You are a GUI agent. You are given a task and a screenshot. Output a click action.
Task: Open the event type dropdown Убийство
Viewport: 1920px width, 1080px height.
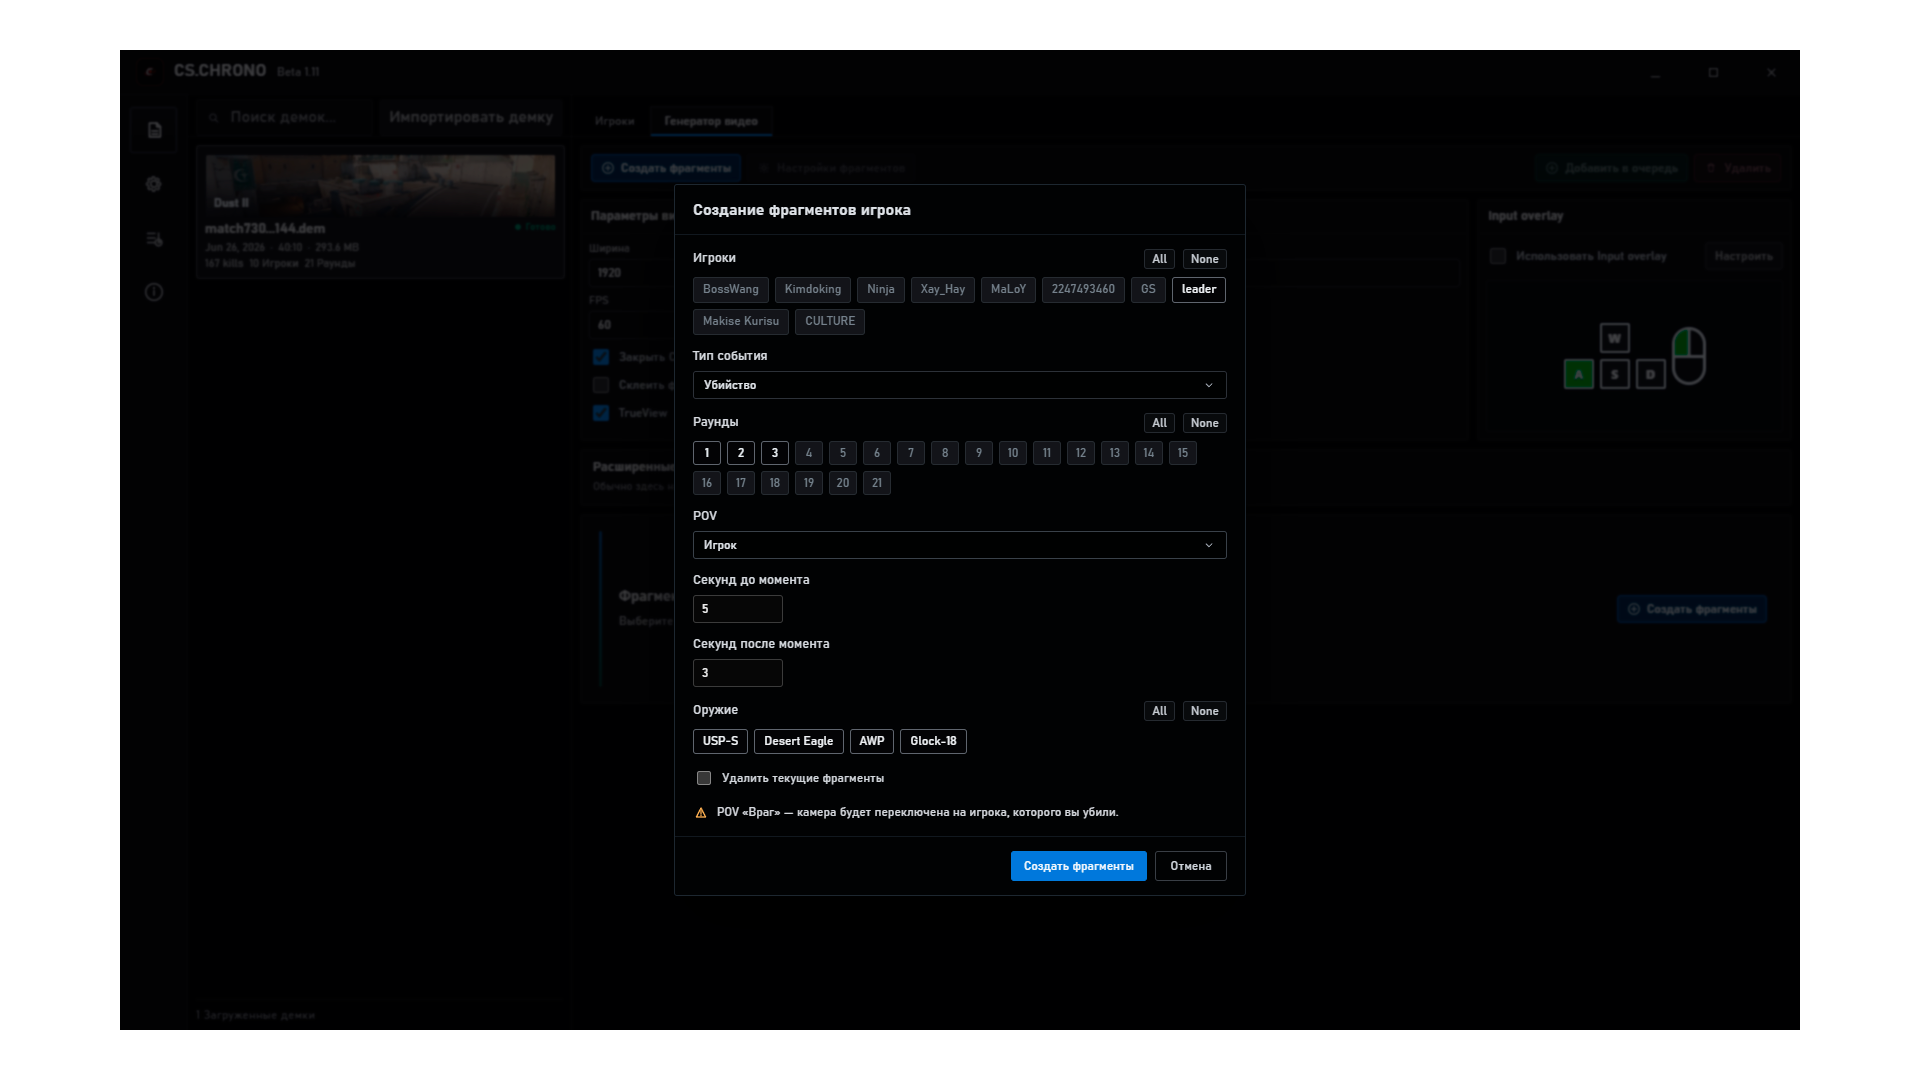[x=959, y=385]
